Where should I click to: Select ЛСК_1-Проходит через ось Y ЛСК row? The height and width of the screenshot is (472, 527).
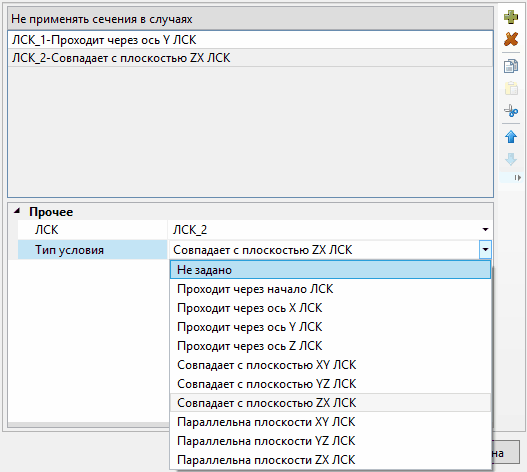point(250,40)
